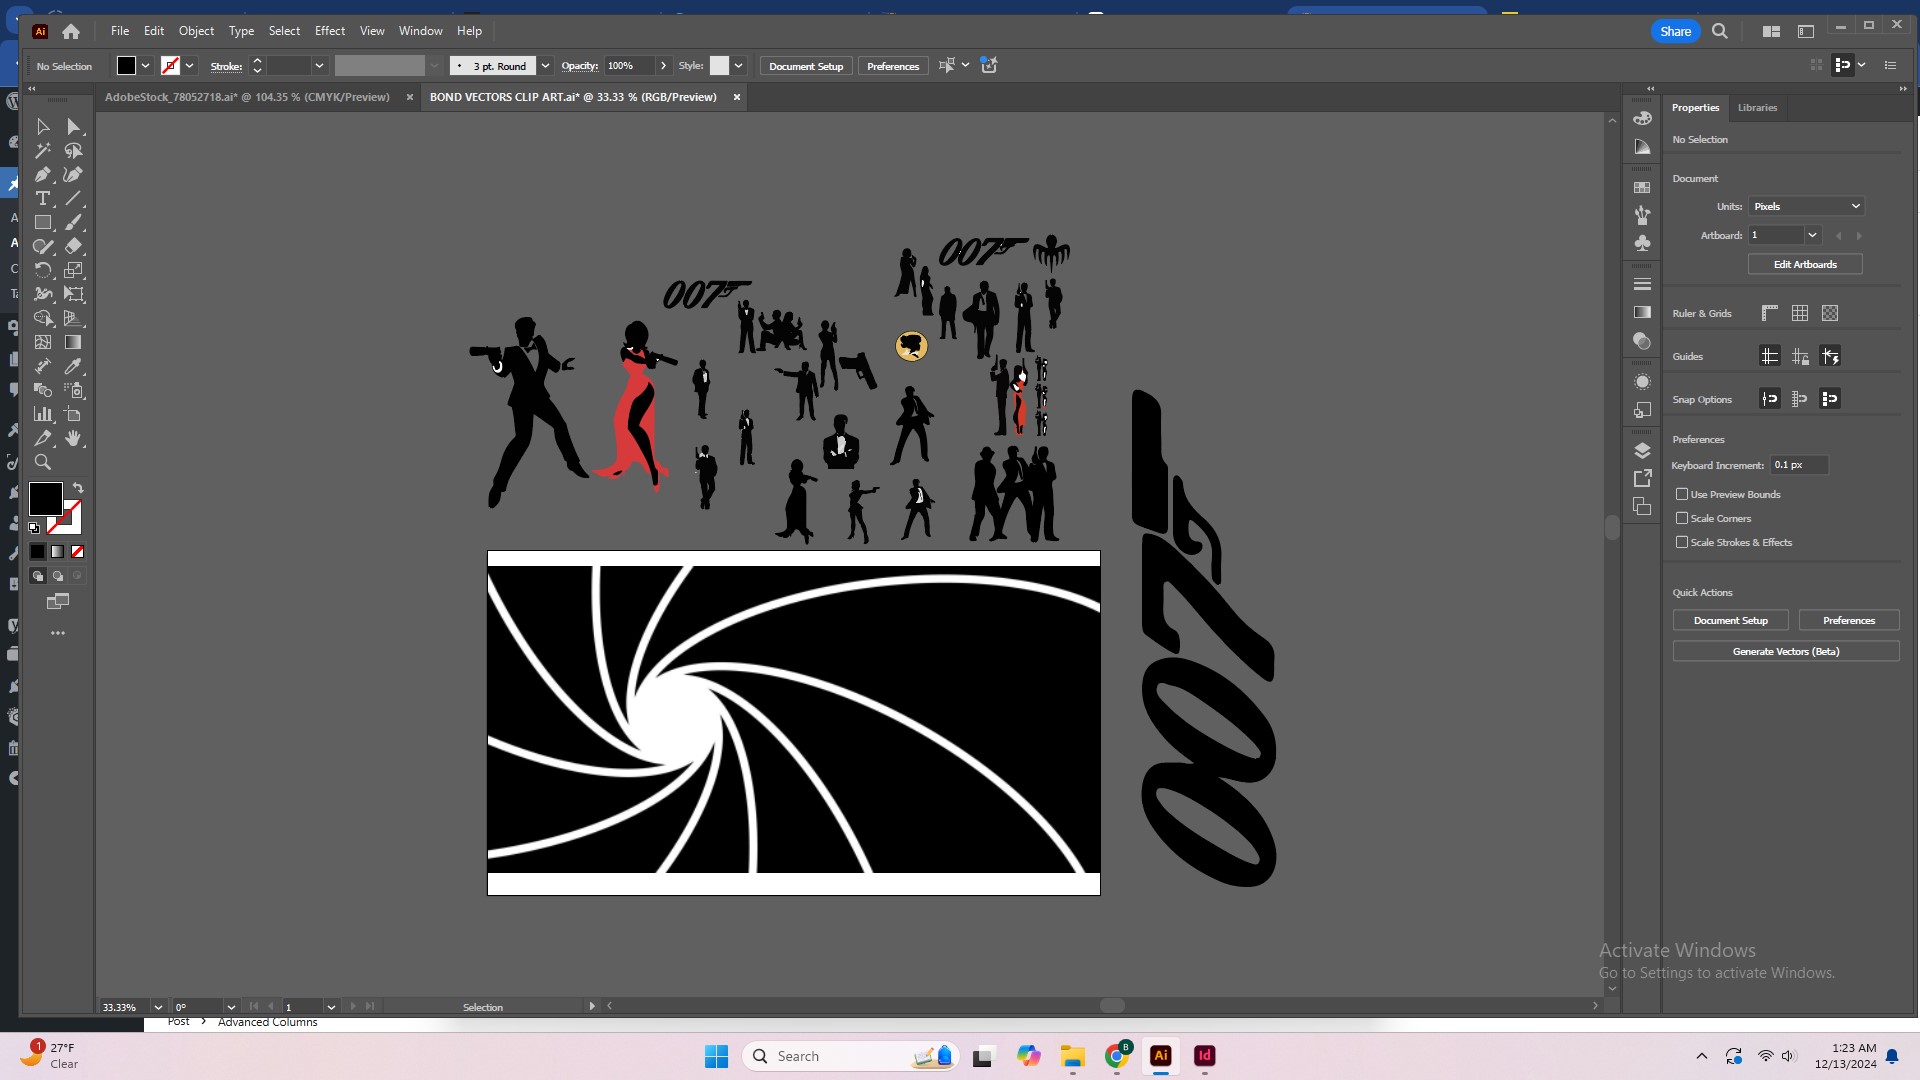Click Document Setup in control bar

point(806,66)
